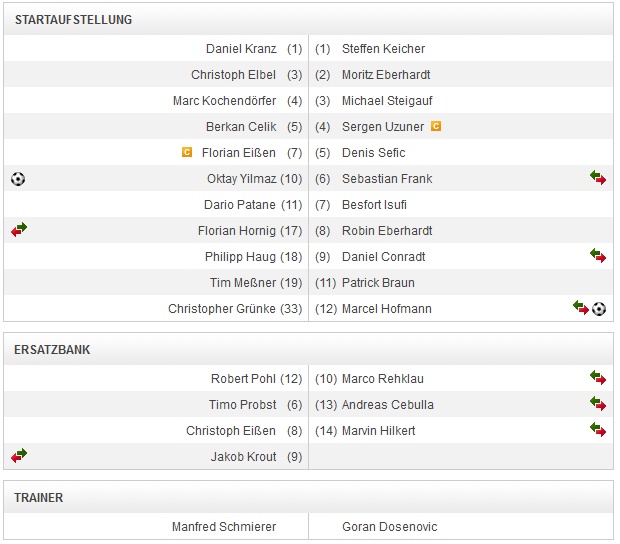Select substitute Robert Pohl
The height and width of the screenshot is (544, 620).
244,379
